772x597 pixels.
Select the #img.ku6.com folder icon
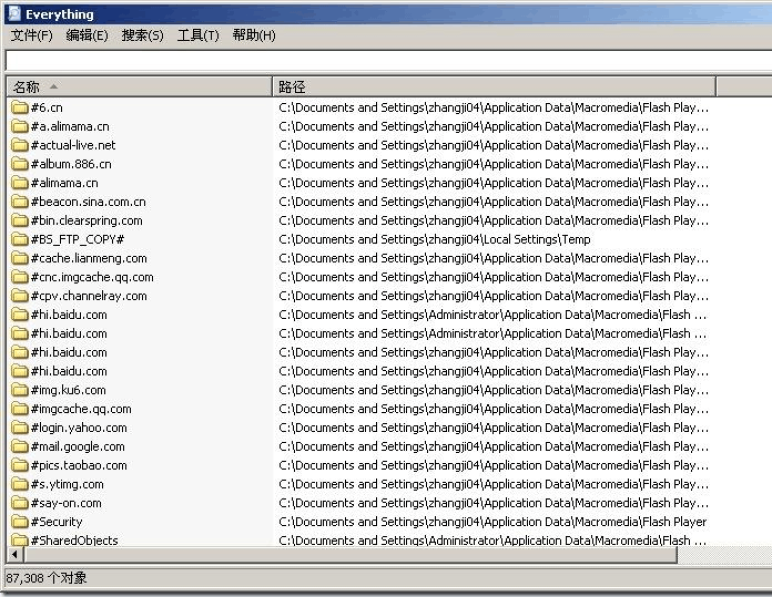click(x=20, y=390)
